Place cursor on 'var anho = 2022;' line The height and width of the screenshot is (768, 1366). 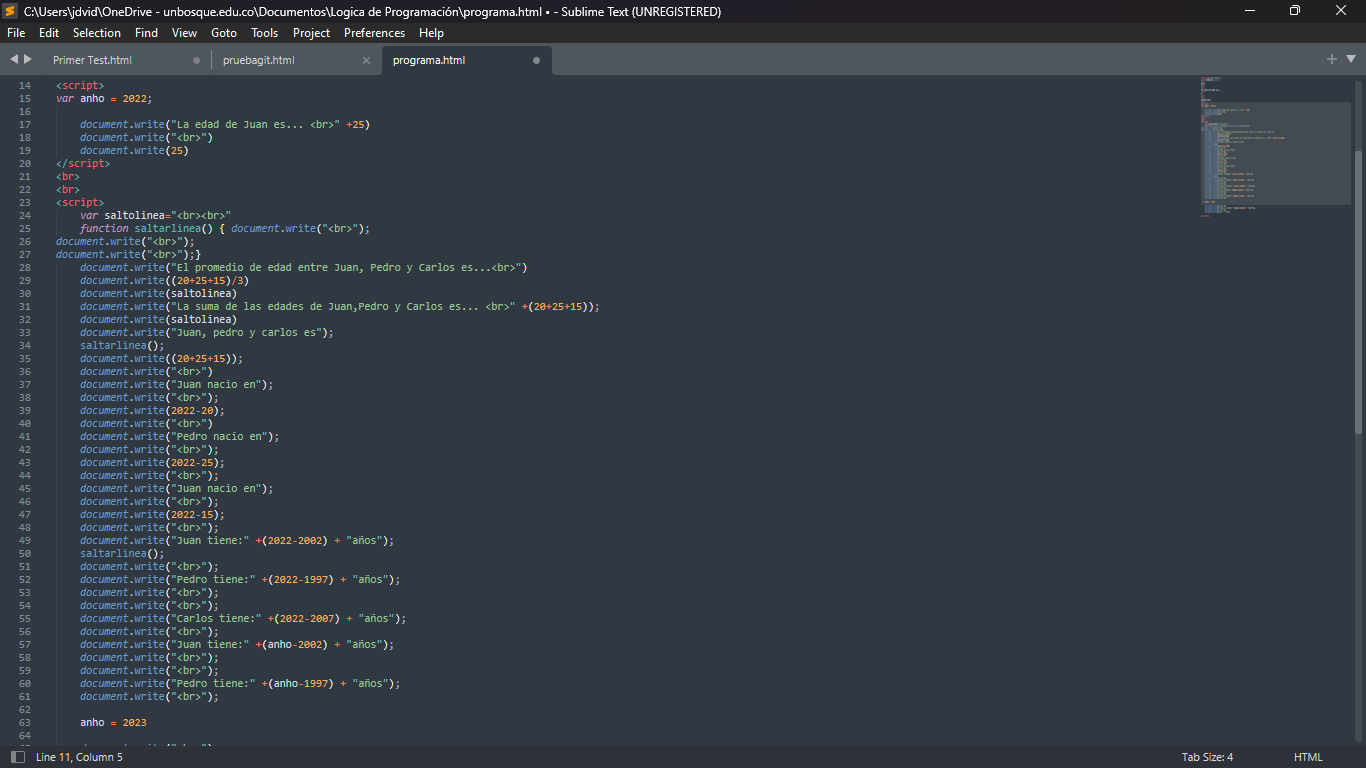104,99
